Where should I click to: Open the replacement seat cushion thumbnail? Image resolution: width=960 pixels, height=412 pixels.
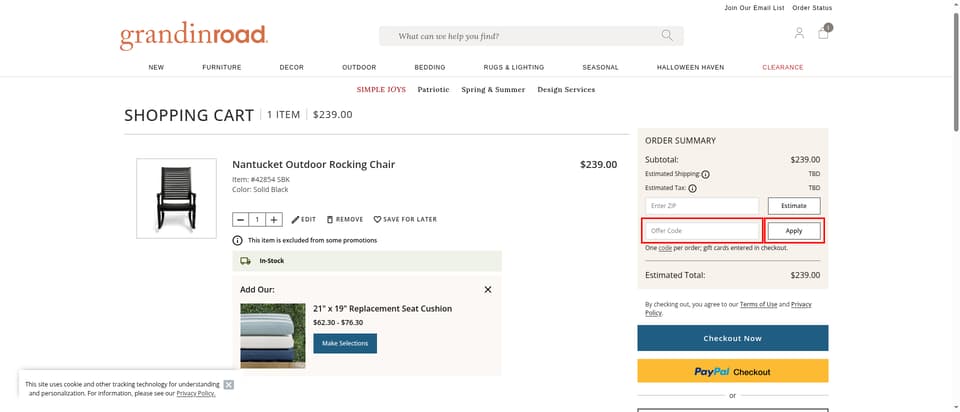point(272,335)
